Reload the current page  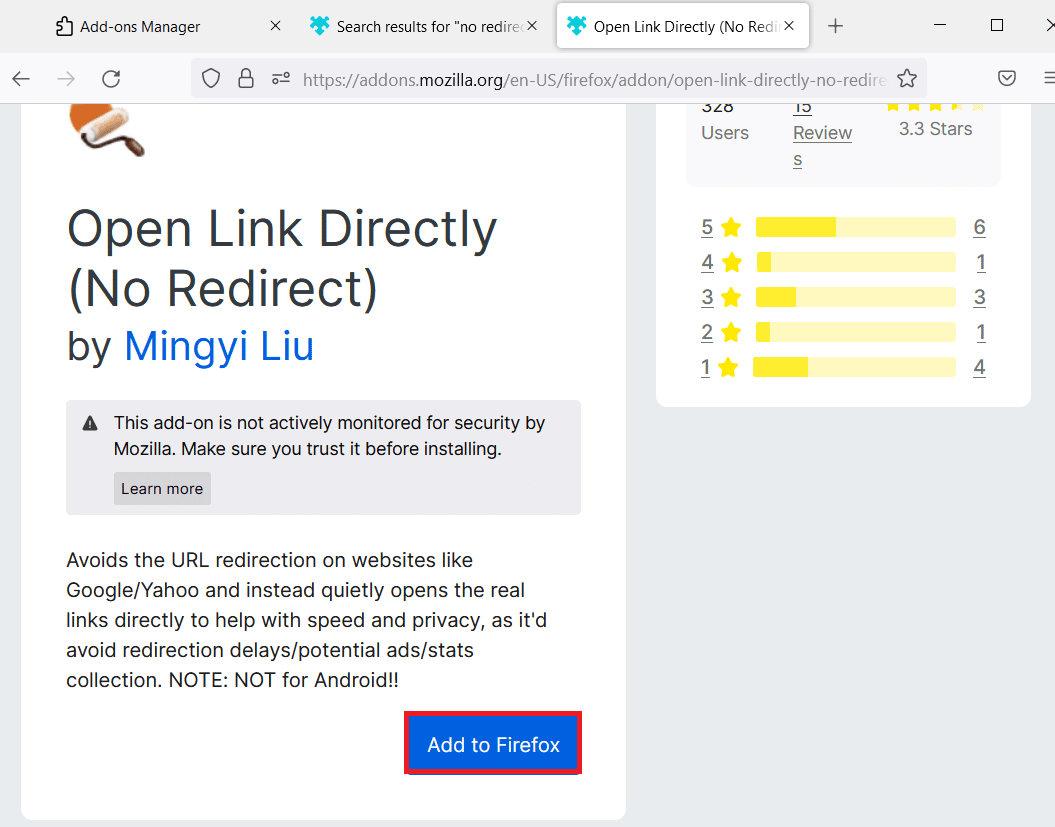click(111, 79)
